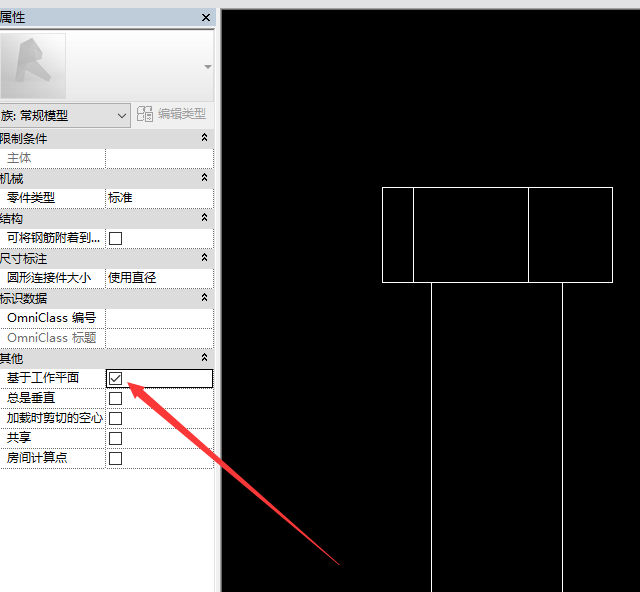This screenshot has width=640, height=592.
Task: Click the 圆形连接件大小 value 使用直径
Action: [x=158, y=278]
